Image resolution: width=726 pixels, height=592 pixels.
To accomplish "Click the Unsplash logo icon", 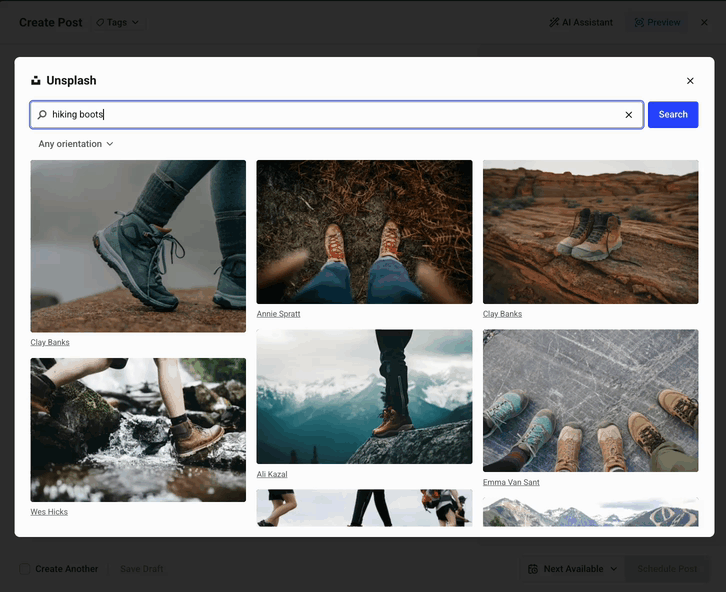I will pyautogui.click(x=36, y=81).
